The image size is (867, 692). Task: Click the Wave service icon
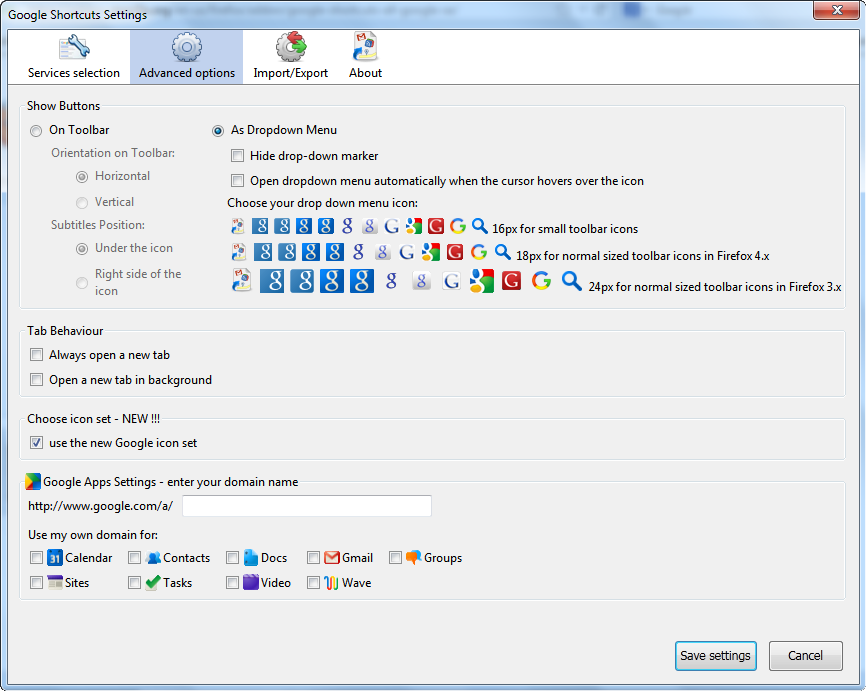coord(331,583)
